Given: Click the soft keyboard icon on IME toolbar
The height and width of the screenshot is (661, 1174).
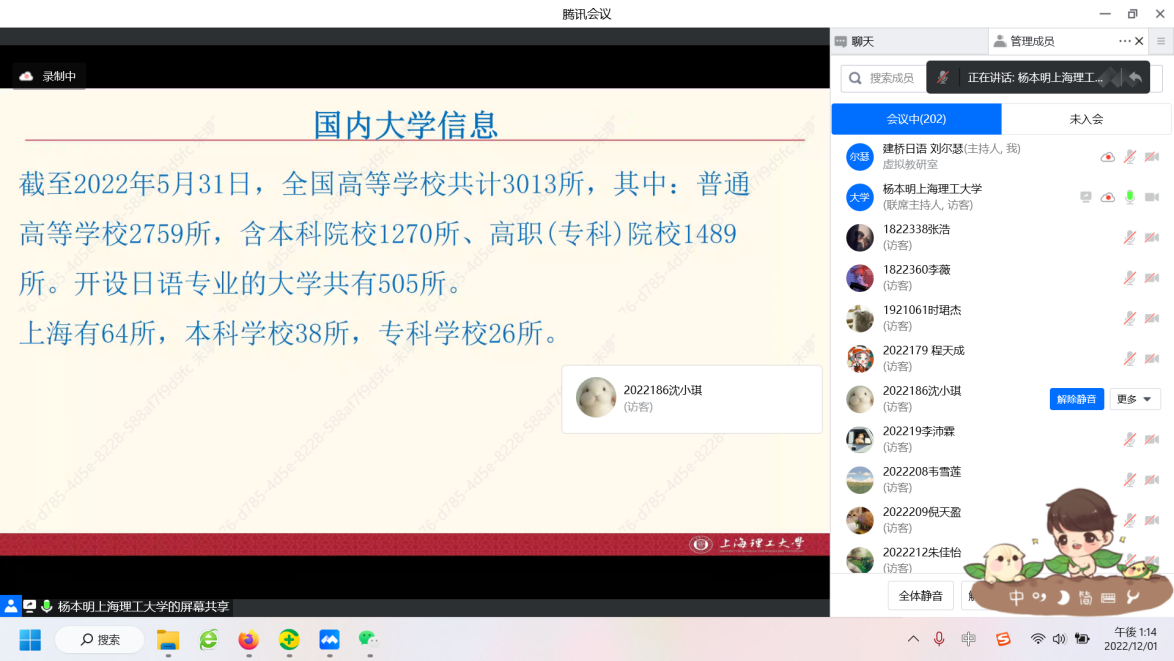Looking at the screenshot, I should coord(1108,598).
